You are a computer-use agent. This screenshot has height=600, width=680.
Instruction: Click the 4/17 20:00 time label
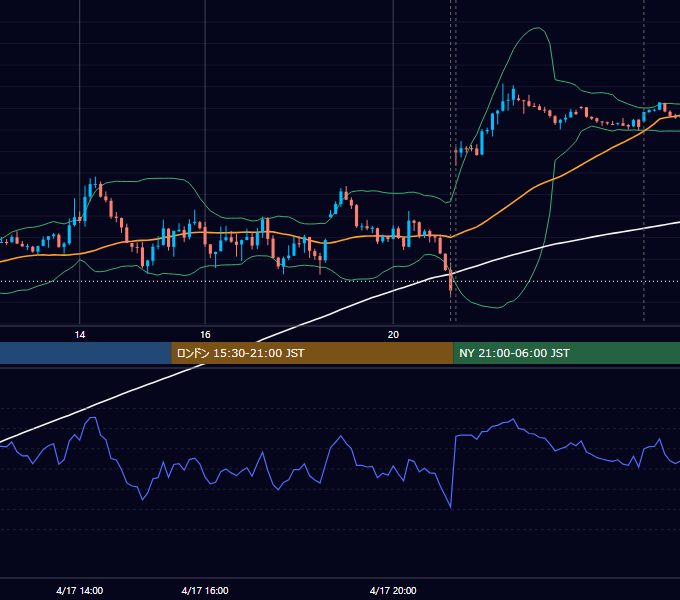[393, 590]
